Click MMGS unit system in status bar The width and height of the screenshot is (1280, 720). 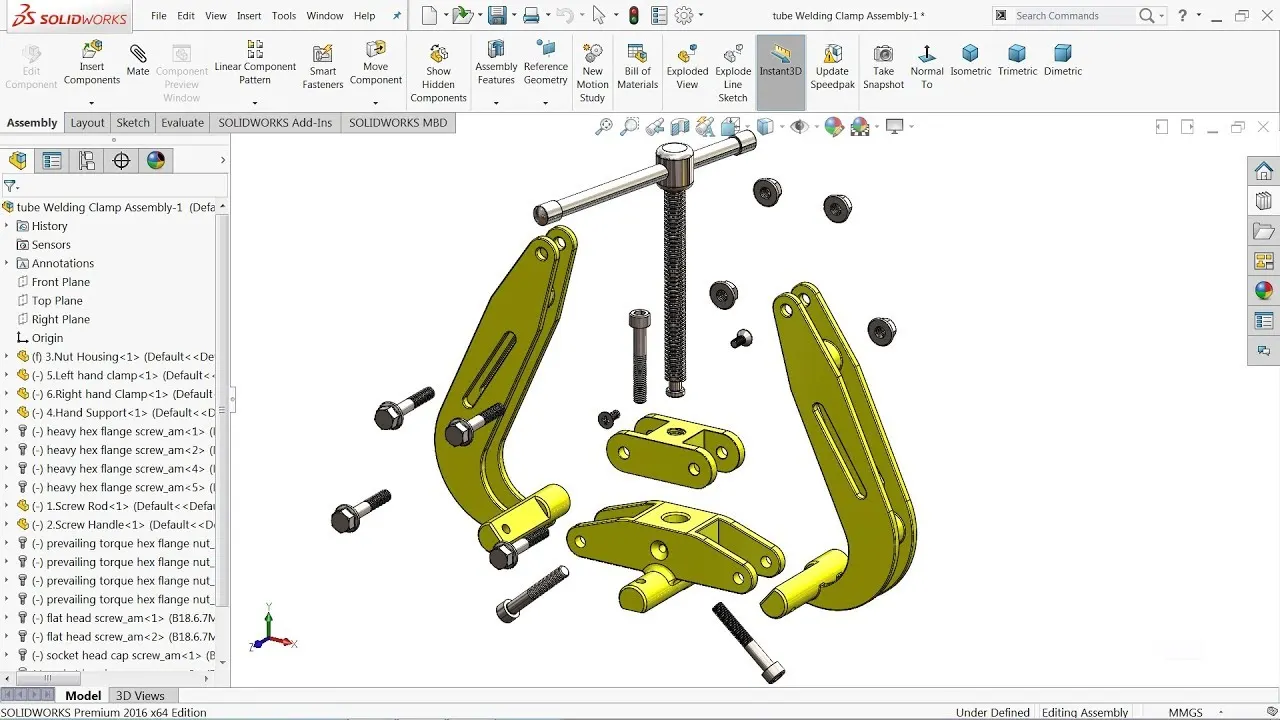point(1186,712)
